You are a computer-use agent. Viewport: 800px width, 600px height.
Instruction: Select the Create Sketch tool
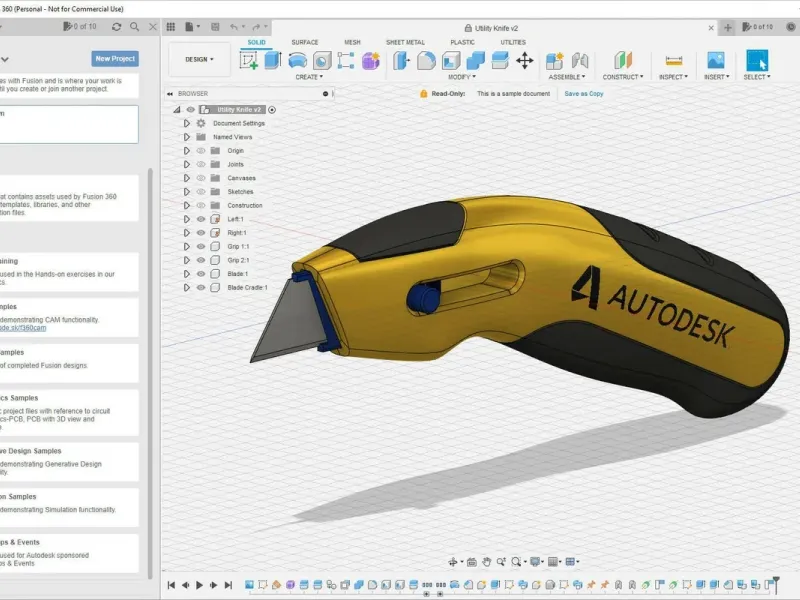[x=250, y=61]
